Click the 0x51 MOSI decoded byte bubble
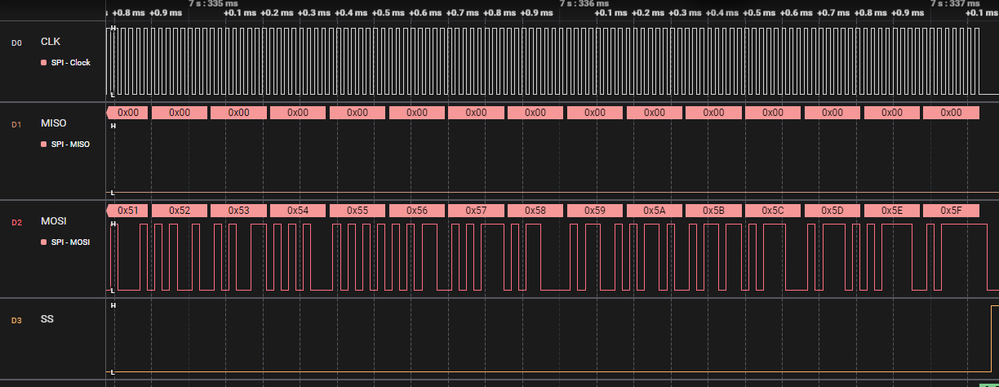999x387 pixels. pyautogui.click(x=127, y=210)
